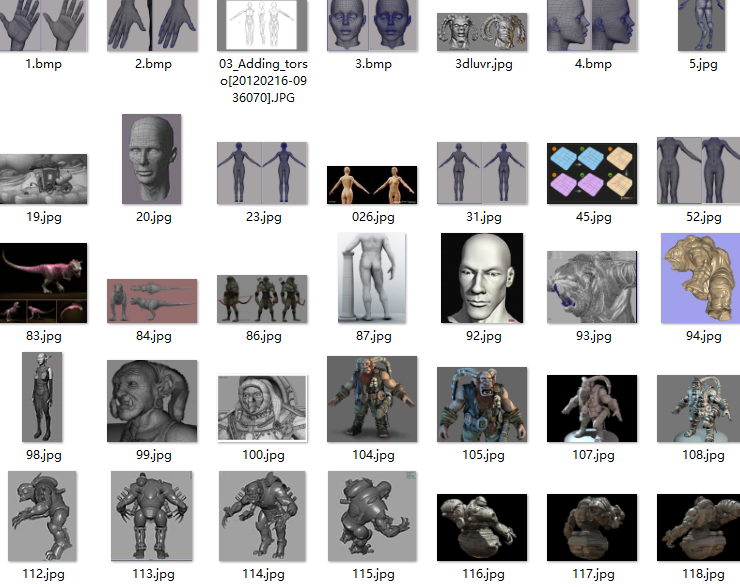Select the 99.jpg goblin head thumbnail

point(151,401)
